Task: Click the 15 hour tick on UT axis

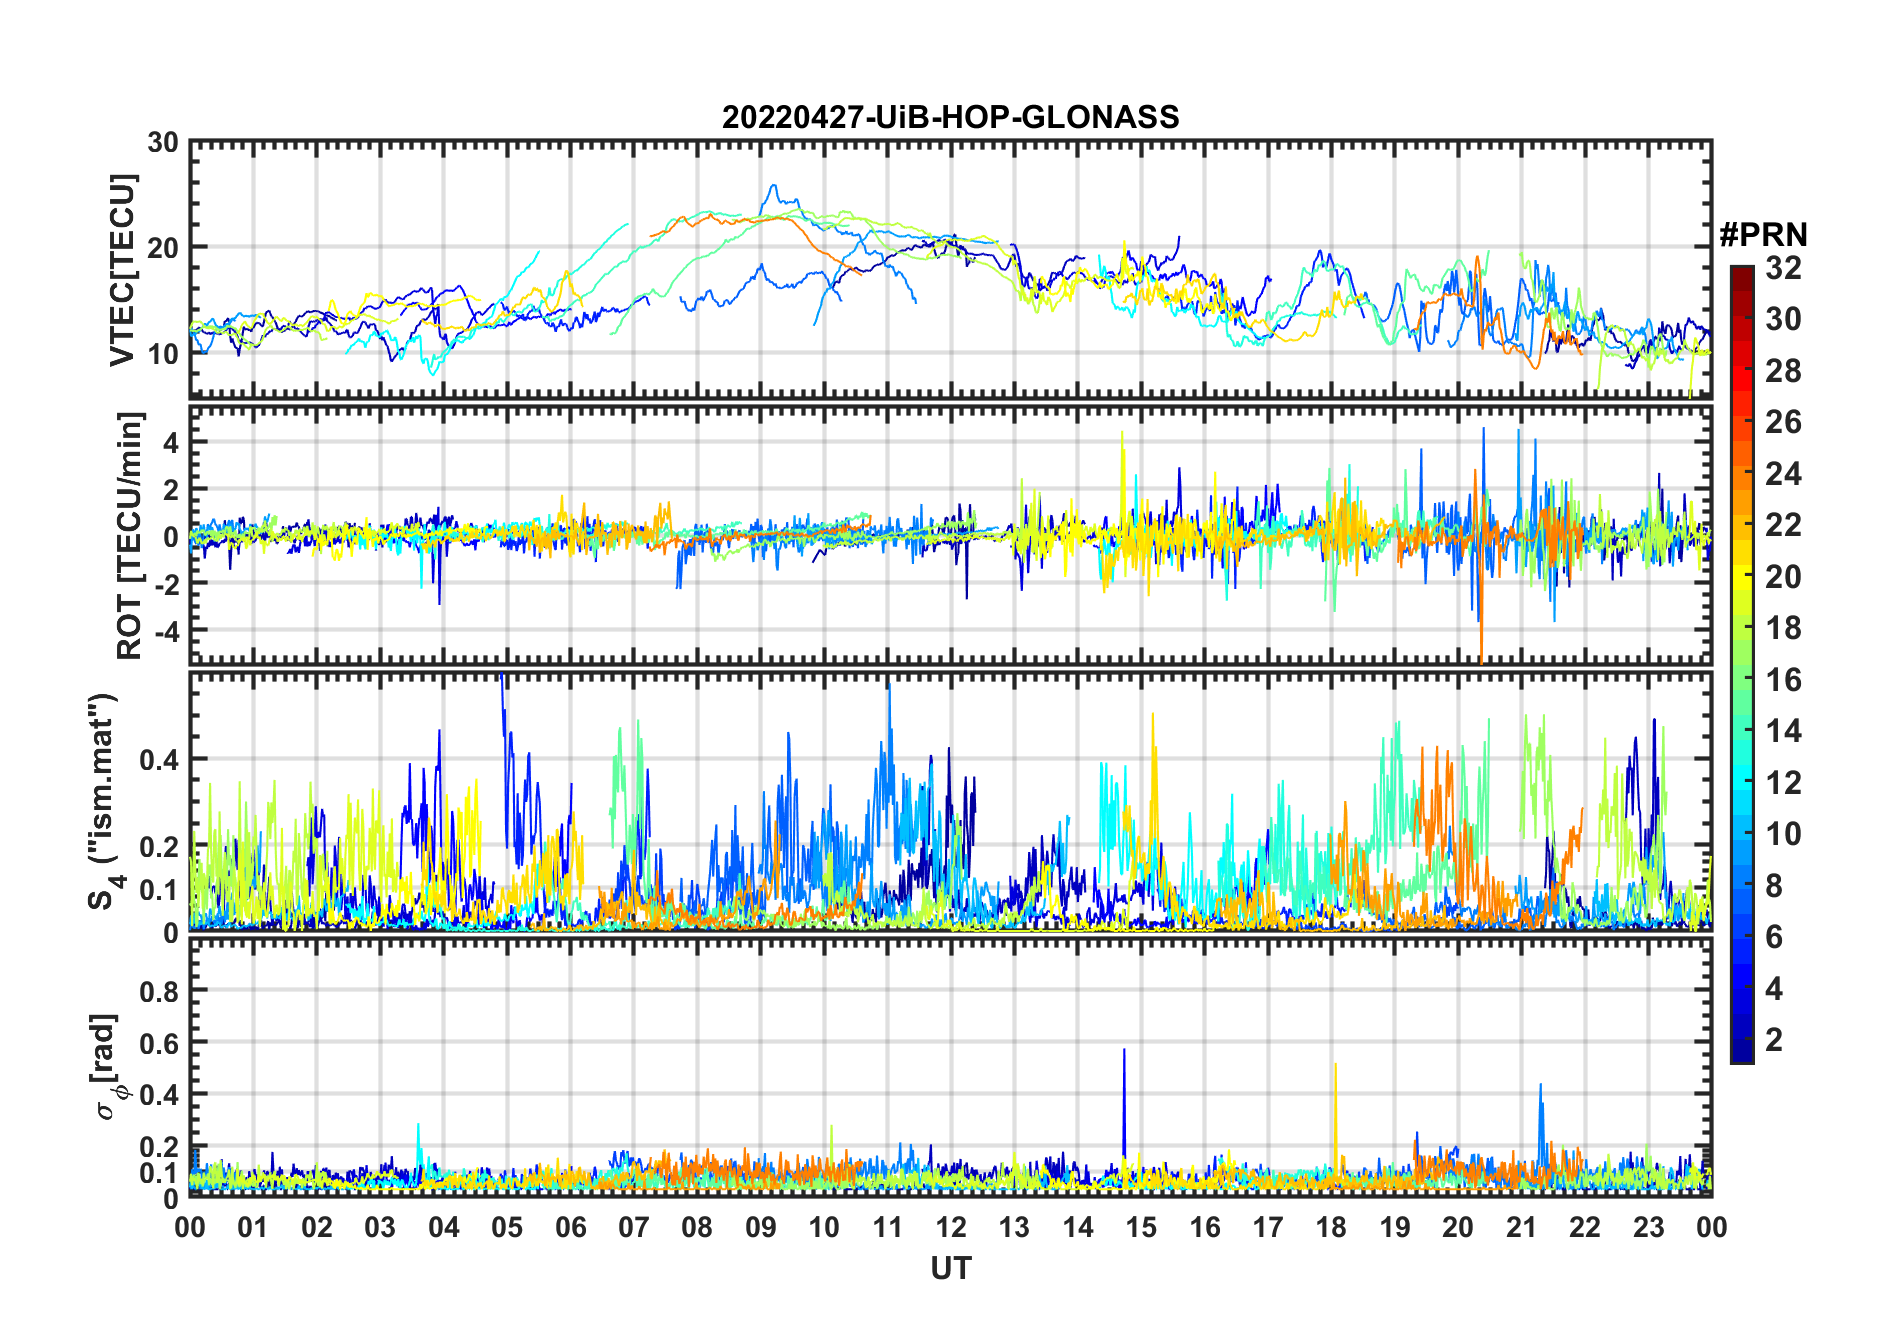Action: 1141,1227
